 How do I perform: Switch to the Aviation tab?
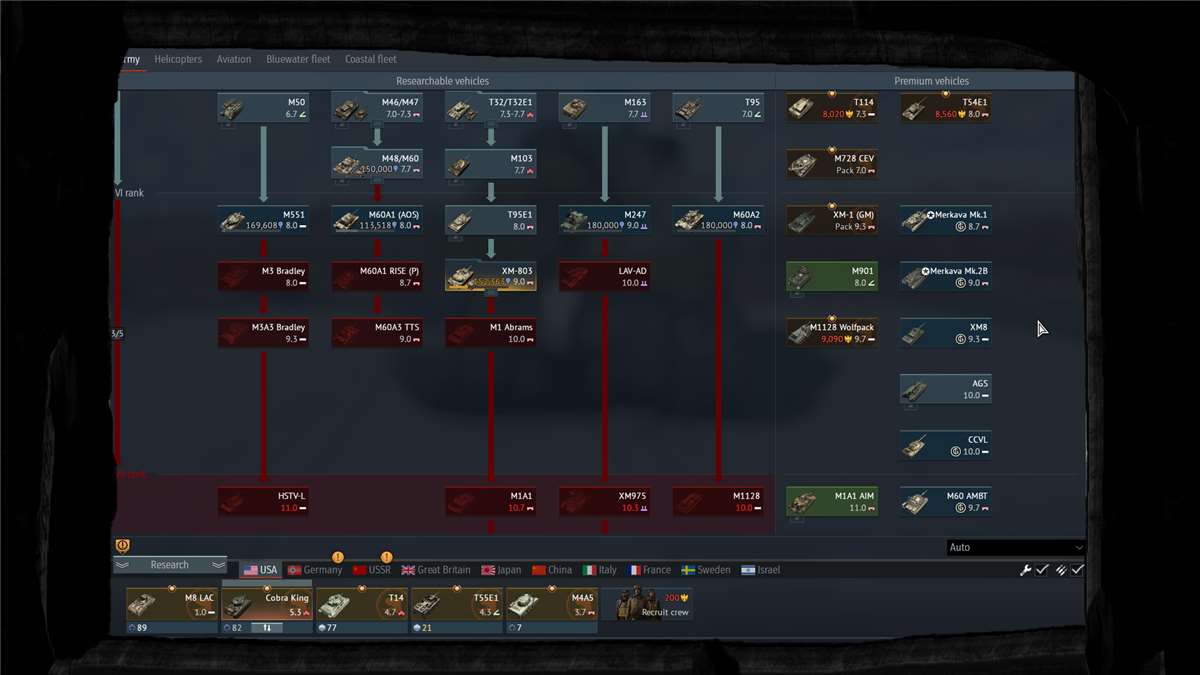[x=234, y=59]
